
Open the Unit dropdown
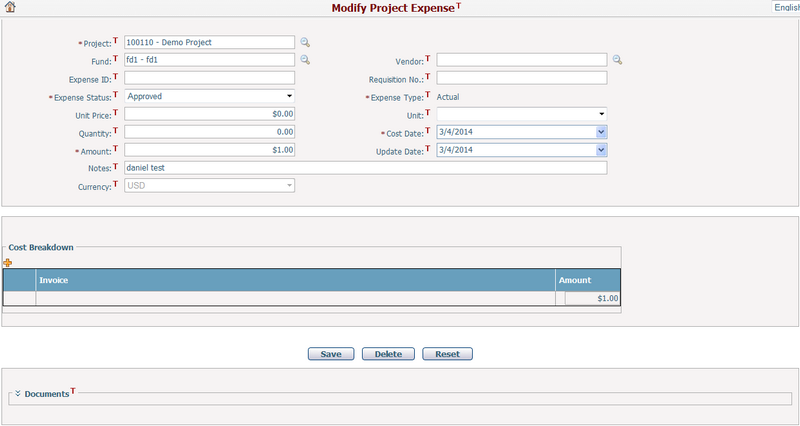click(x=602, y=114)
